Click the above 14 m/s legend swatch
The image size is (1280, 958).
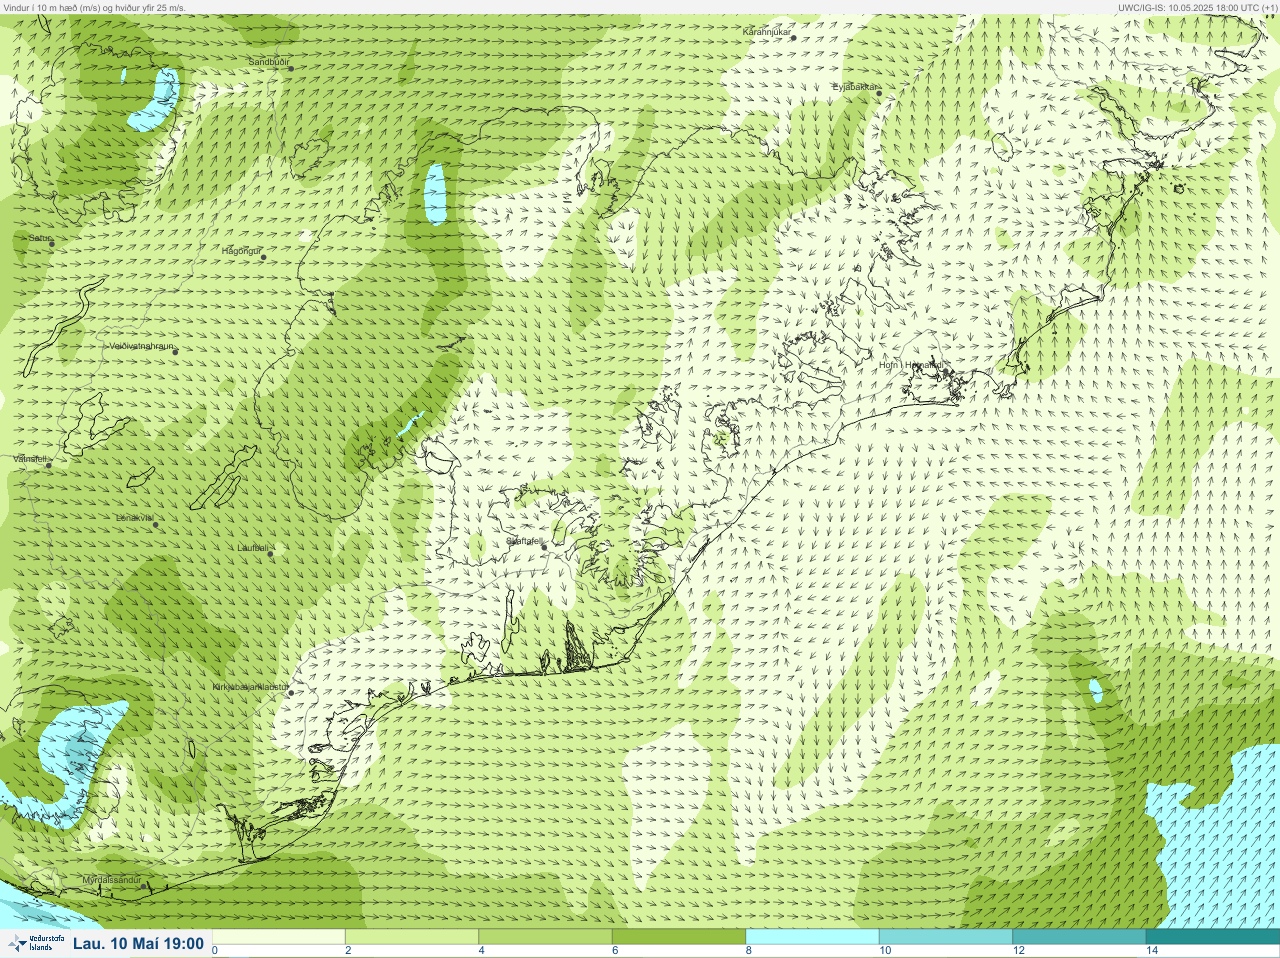point(1213,937)
